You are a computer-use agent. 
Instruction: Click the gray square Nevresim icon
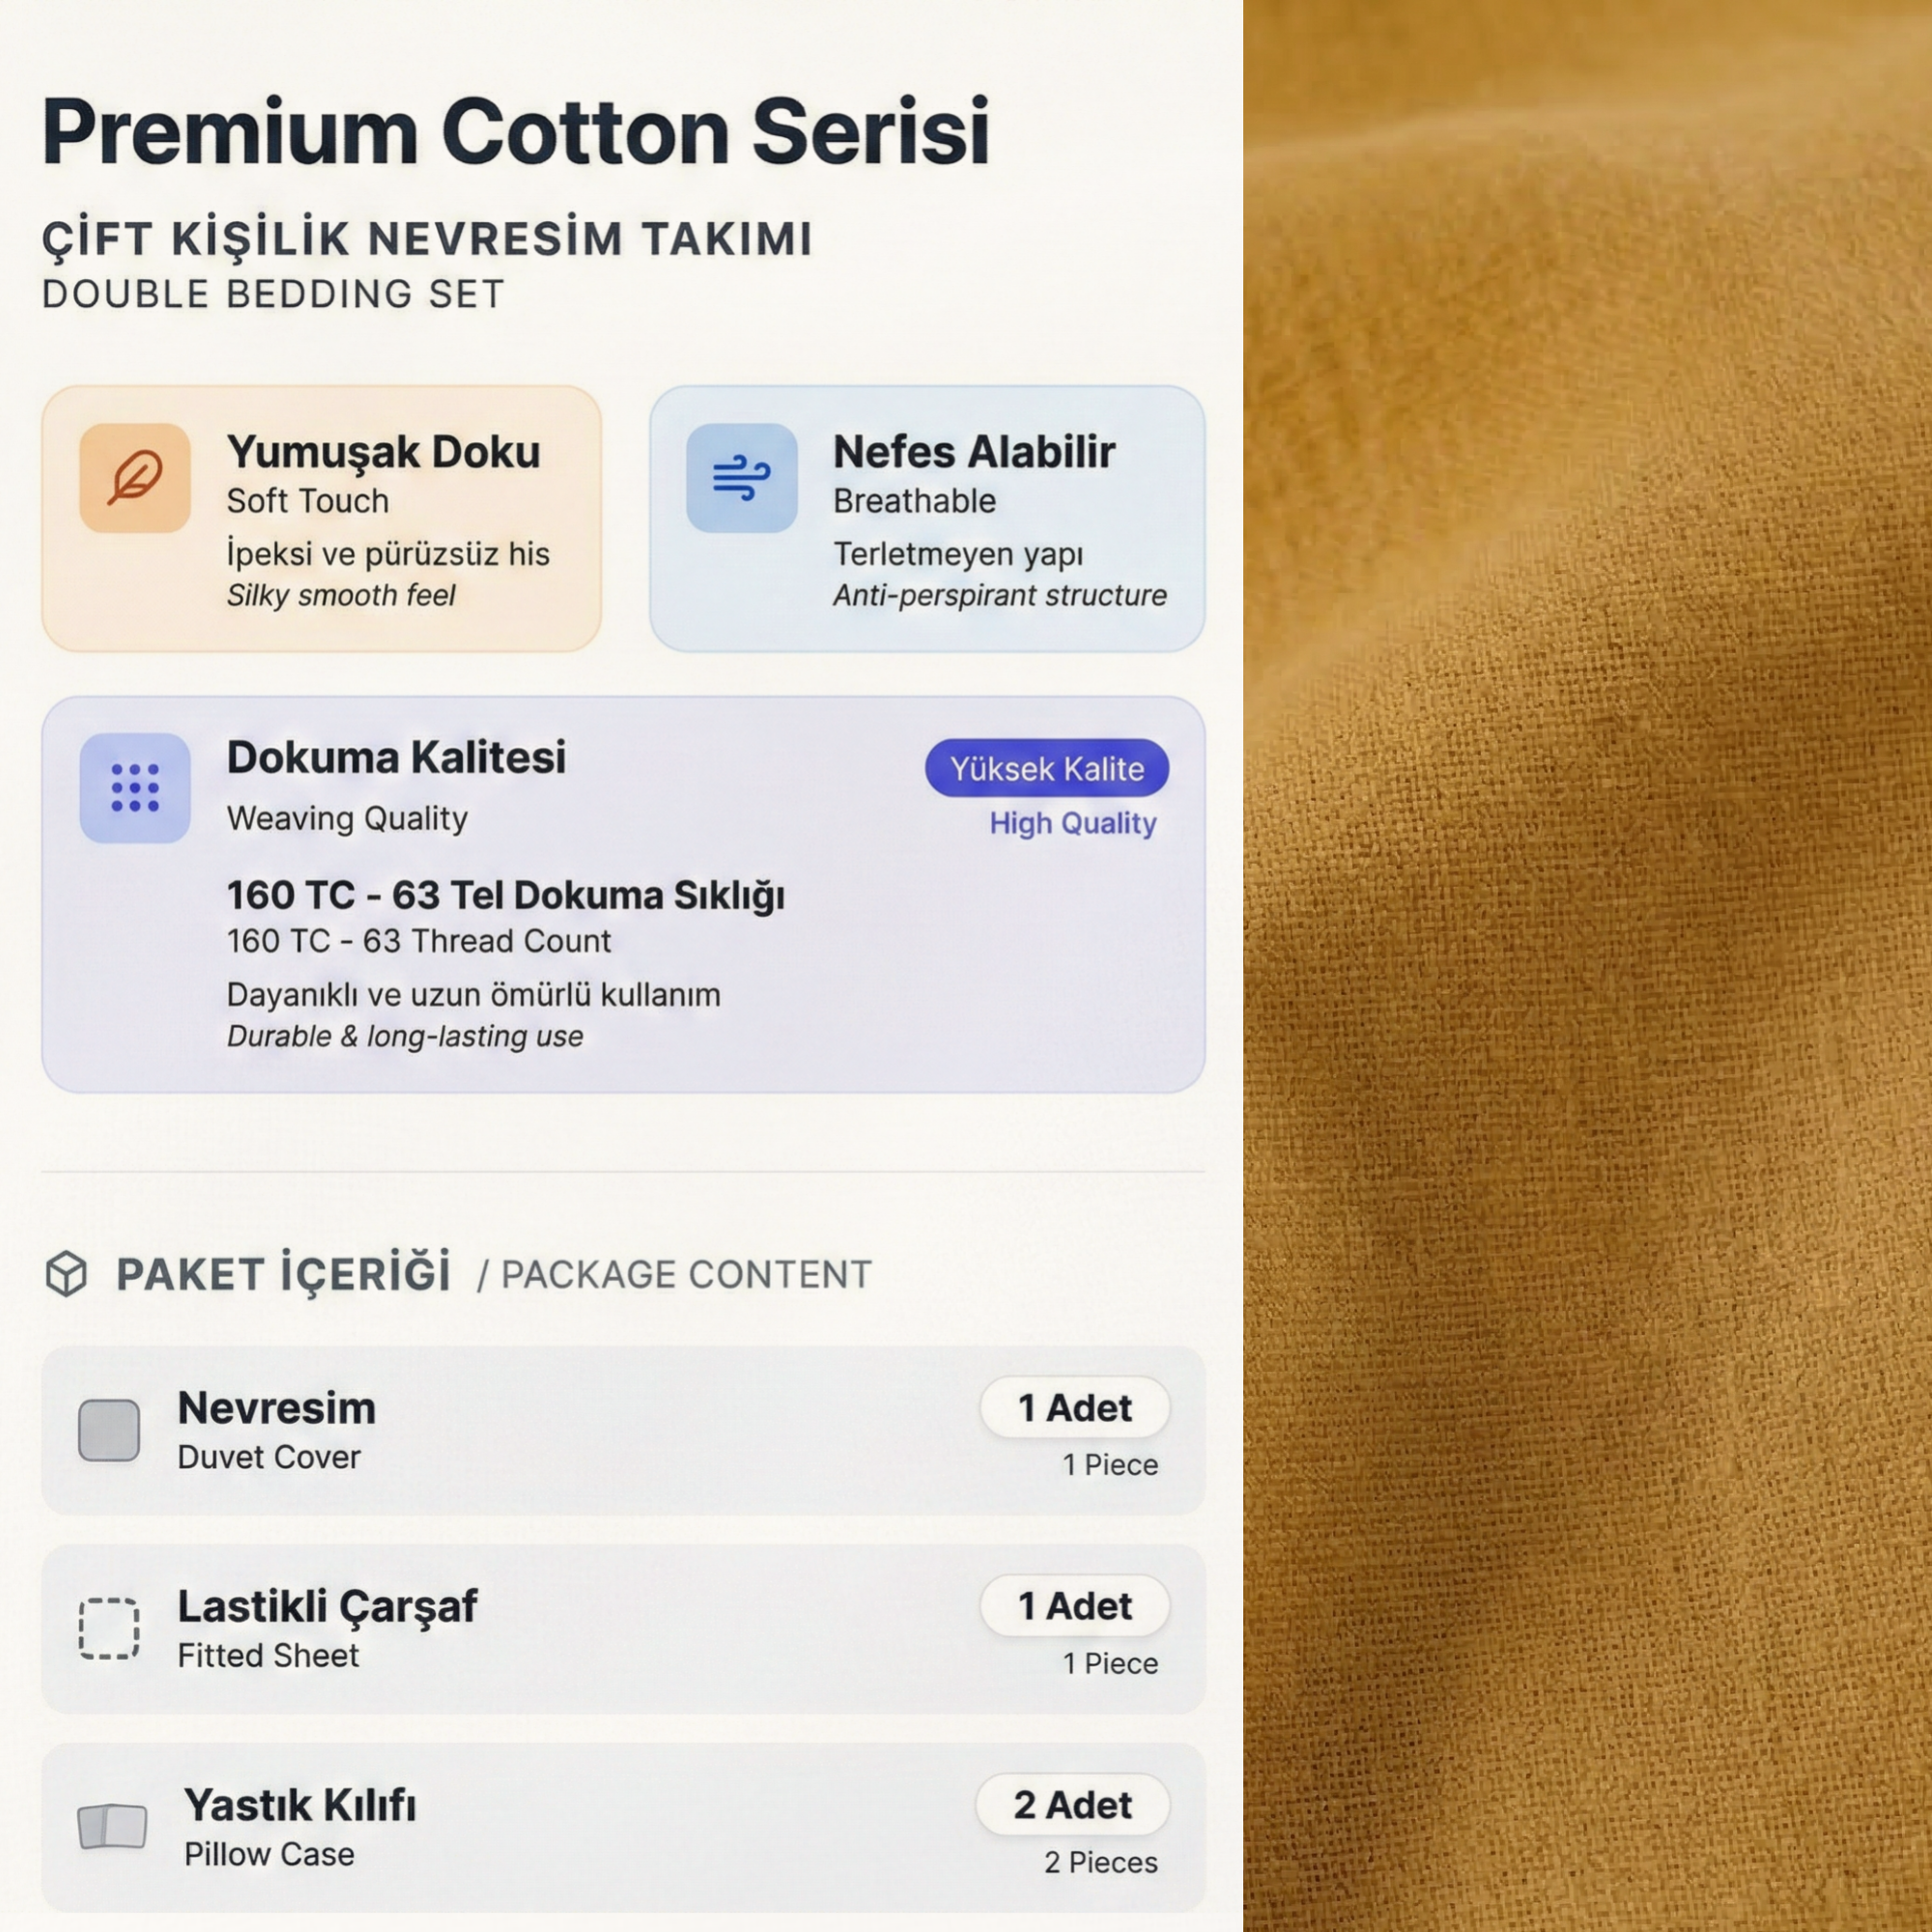tap(109, 1430)
